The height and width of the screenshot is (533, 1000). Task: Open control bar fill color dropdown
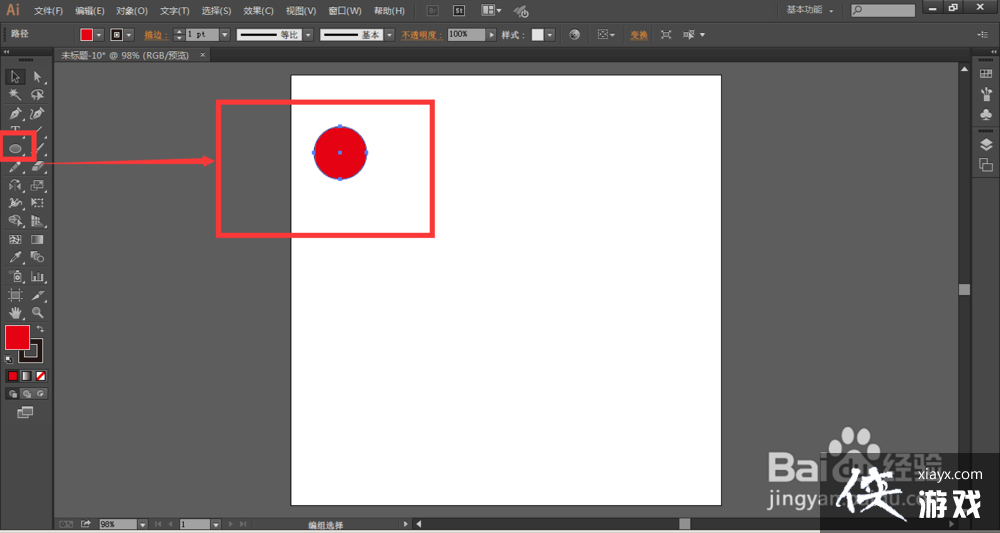click(x=99, y=35)
